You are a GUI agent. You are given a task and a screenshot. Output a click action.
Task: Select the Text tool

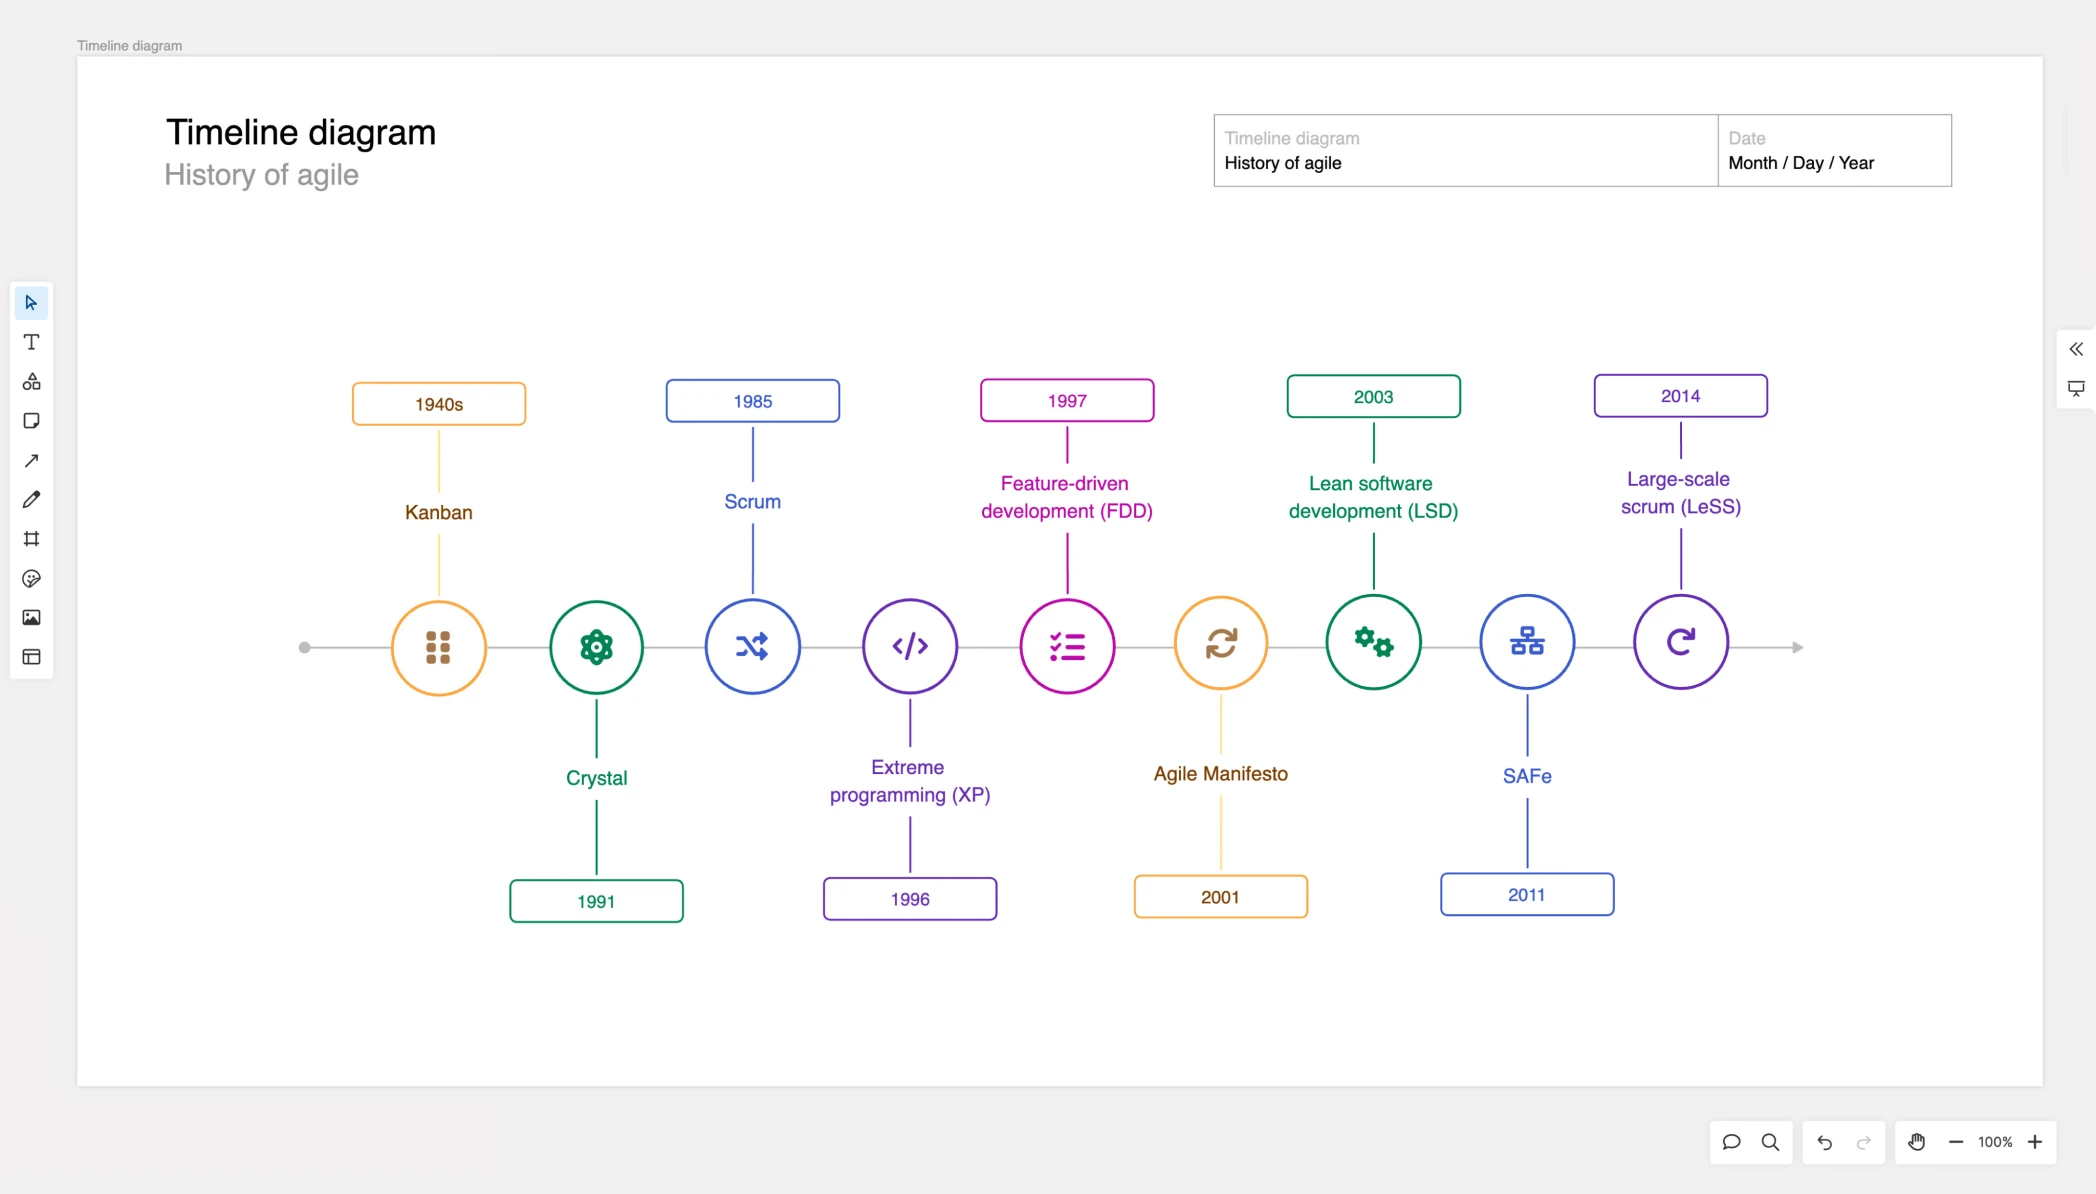31,342
